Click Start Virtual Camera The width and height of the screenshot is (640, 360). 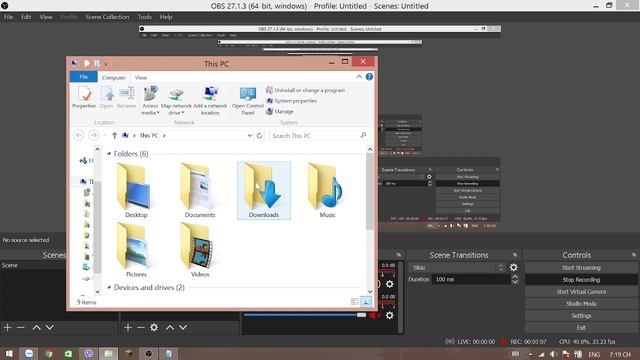pos(581,292)
